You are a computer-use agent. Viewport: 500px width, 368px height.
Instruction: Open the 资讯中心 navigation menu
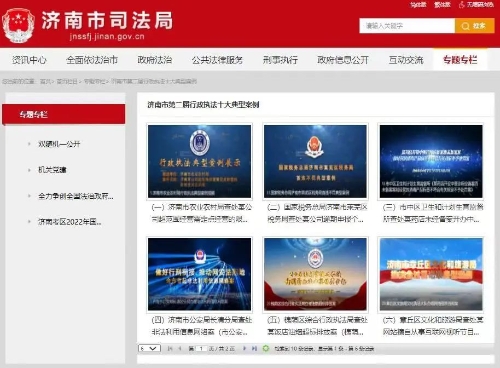(x=29, y=60)
